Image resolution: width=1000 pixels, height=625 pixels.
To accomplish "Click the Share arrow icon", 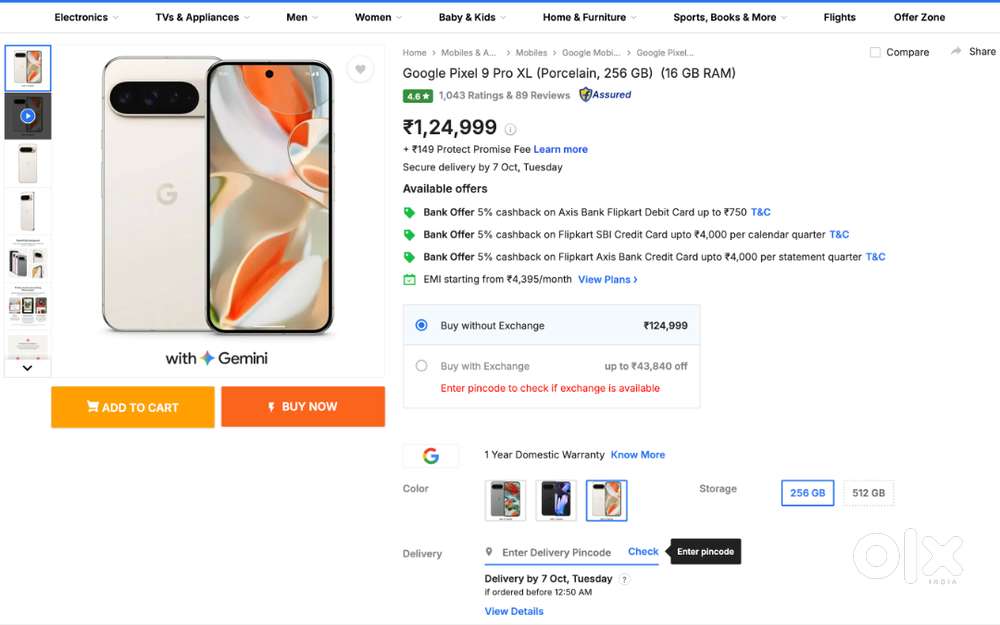I will [956, 52].
